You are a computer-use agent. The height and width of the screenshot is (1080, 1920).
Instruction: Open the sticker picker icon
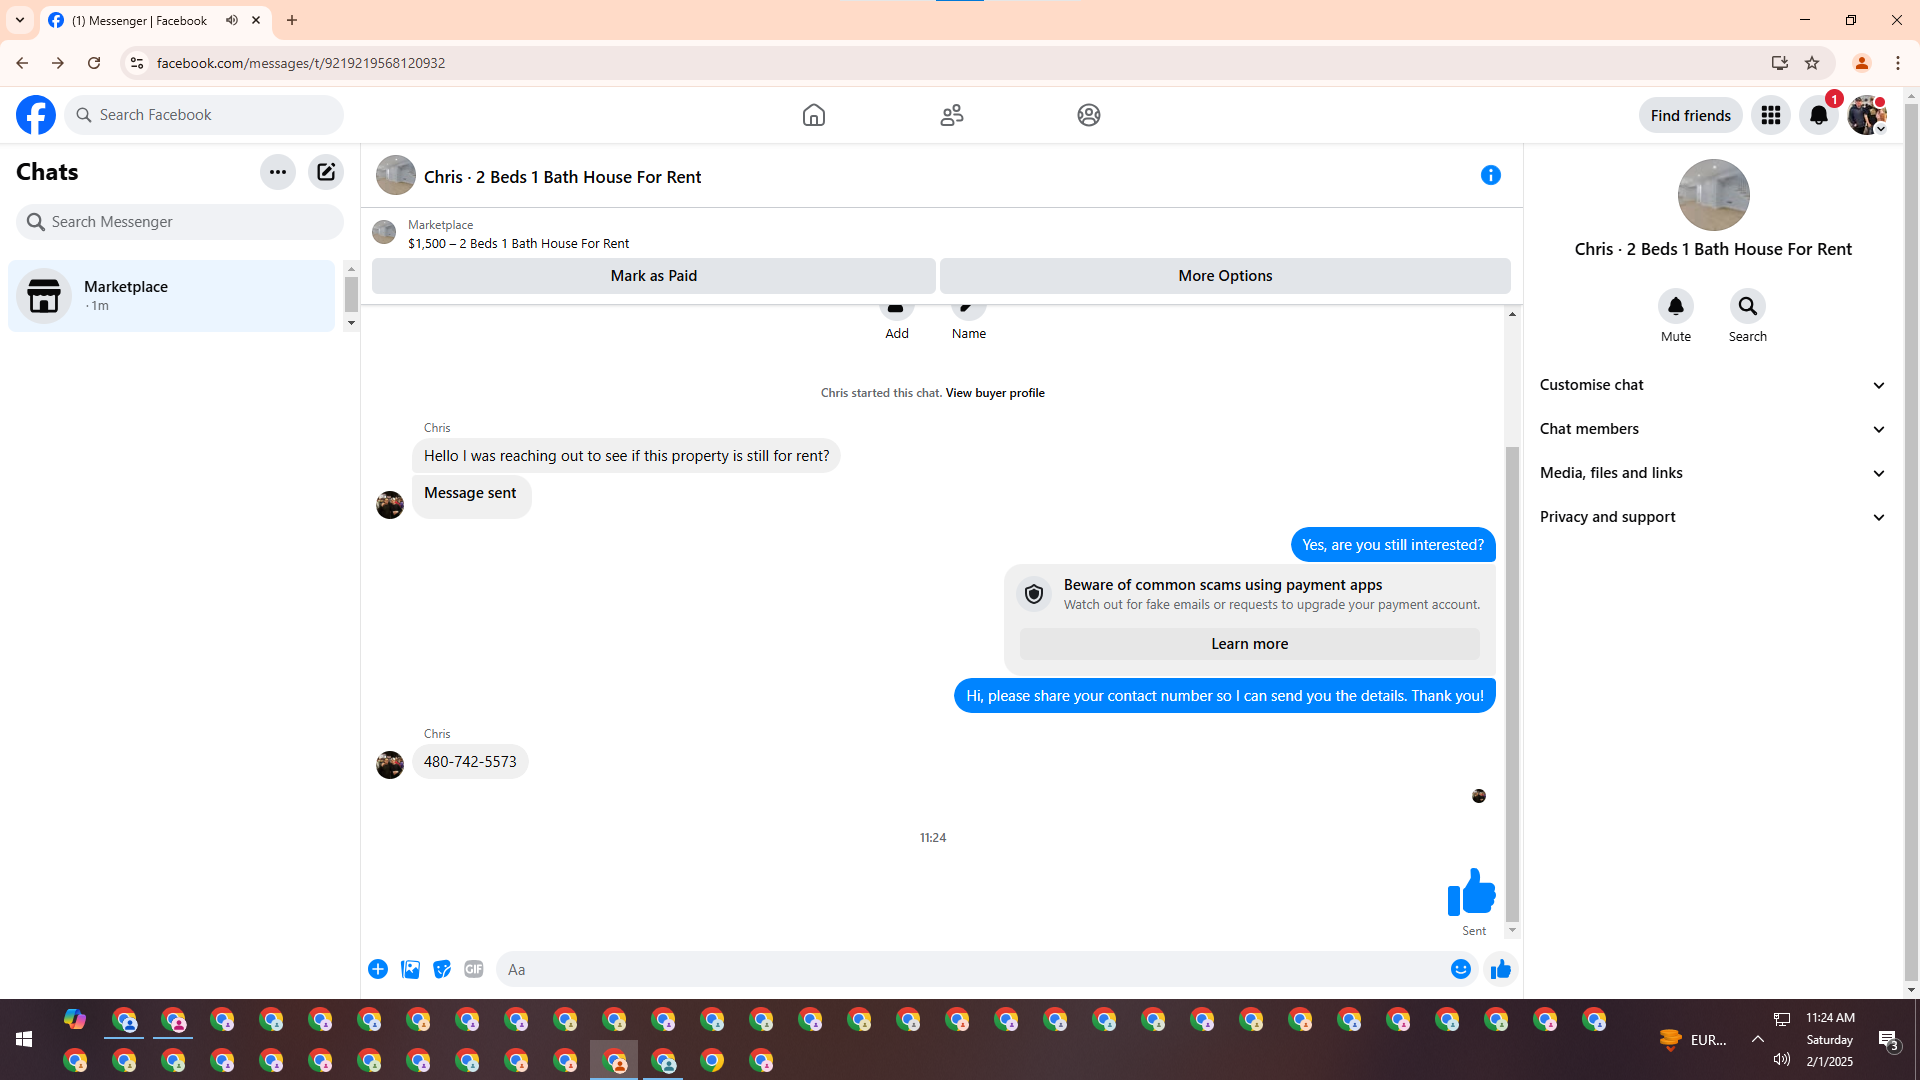point(442,969)
